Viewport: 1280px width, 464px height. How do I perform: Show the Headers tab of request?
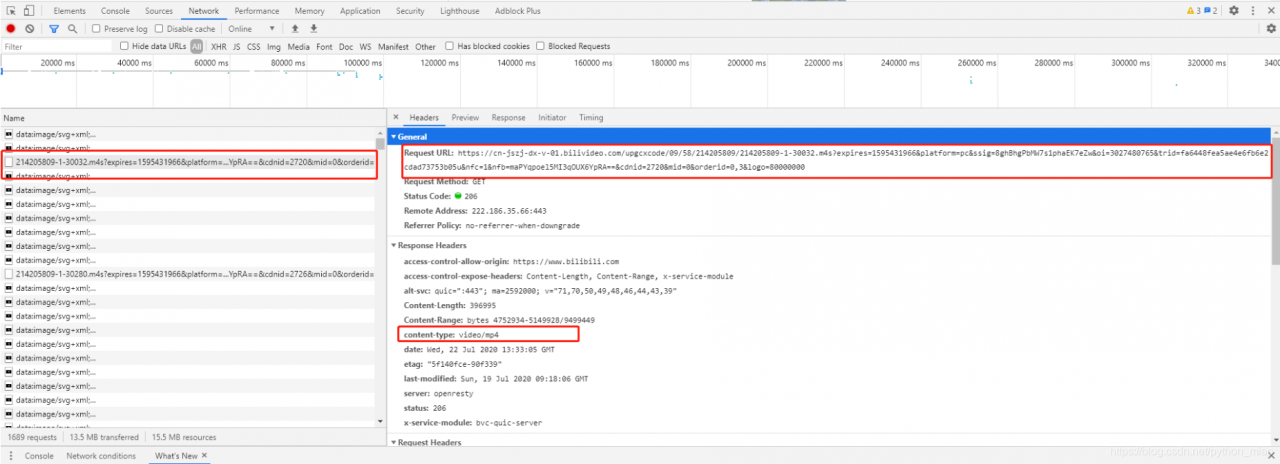[424, 117]
